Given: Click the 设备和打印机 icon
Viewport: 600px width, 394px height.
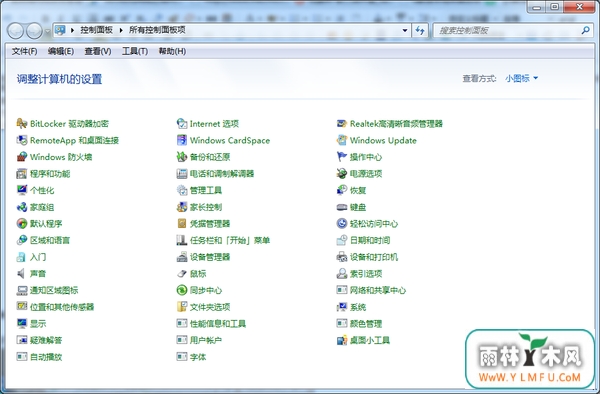Looking at the screenshot, I should coord(342,257).
